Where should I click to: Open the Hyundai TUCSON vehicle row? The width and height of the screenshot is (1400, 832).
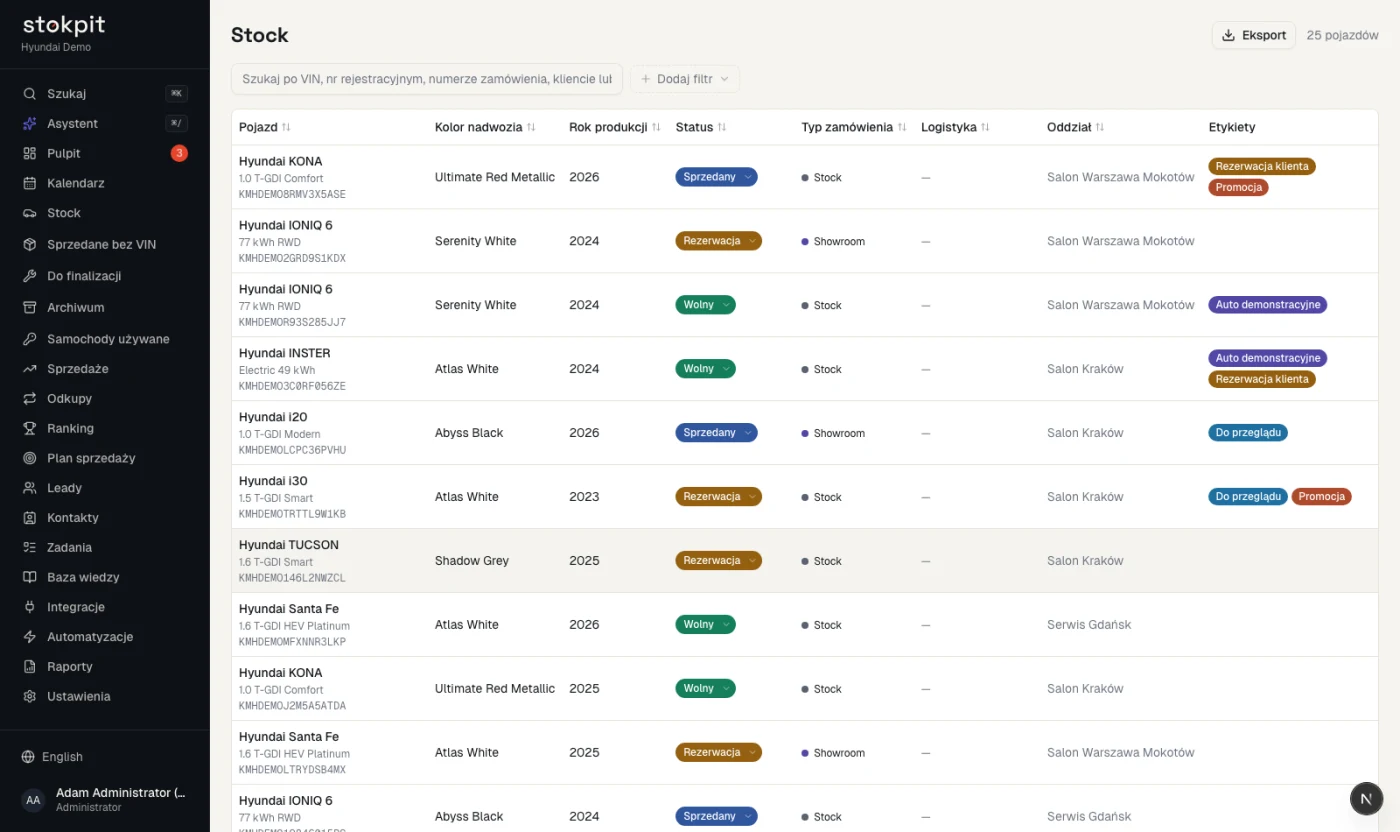click(x=805, y=561)
